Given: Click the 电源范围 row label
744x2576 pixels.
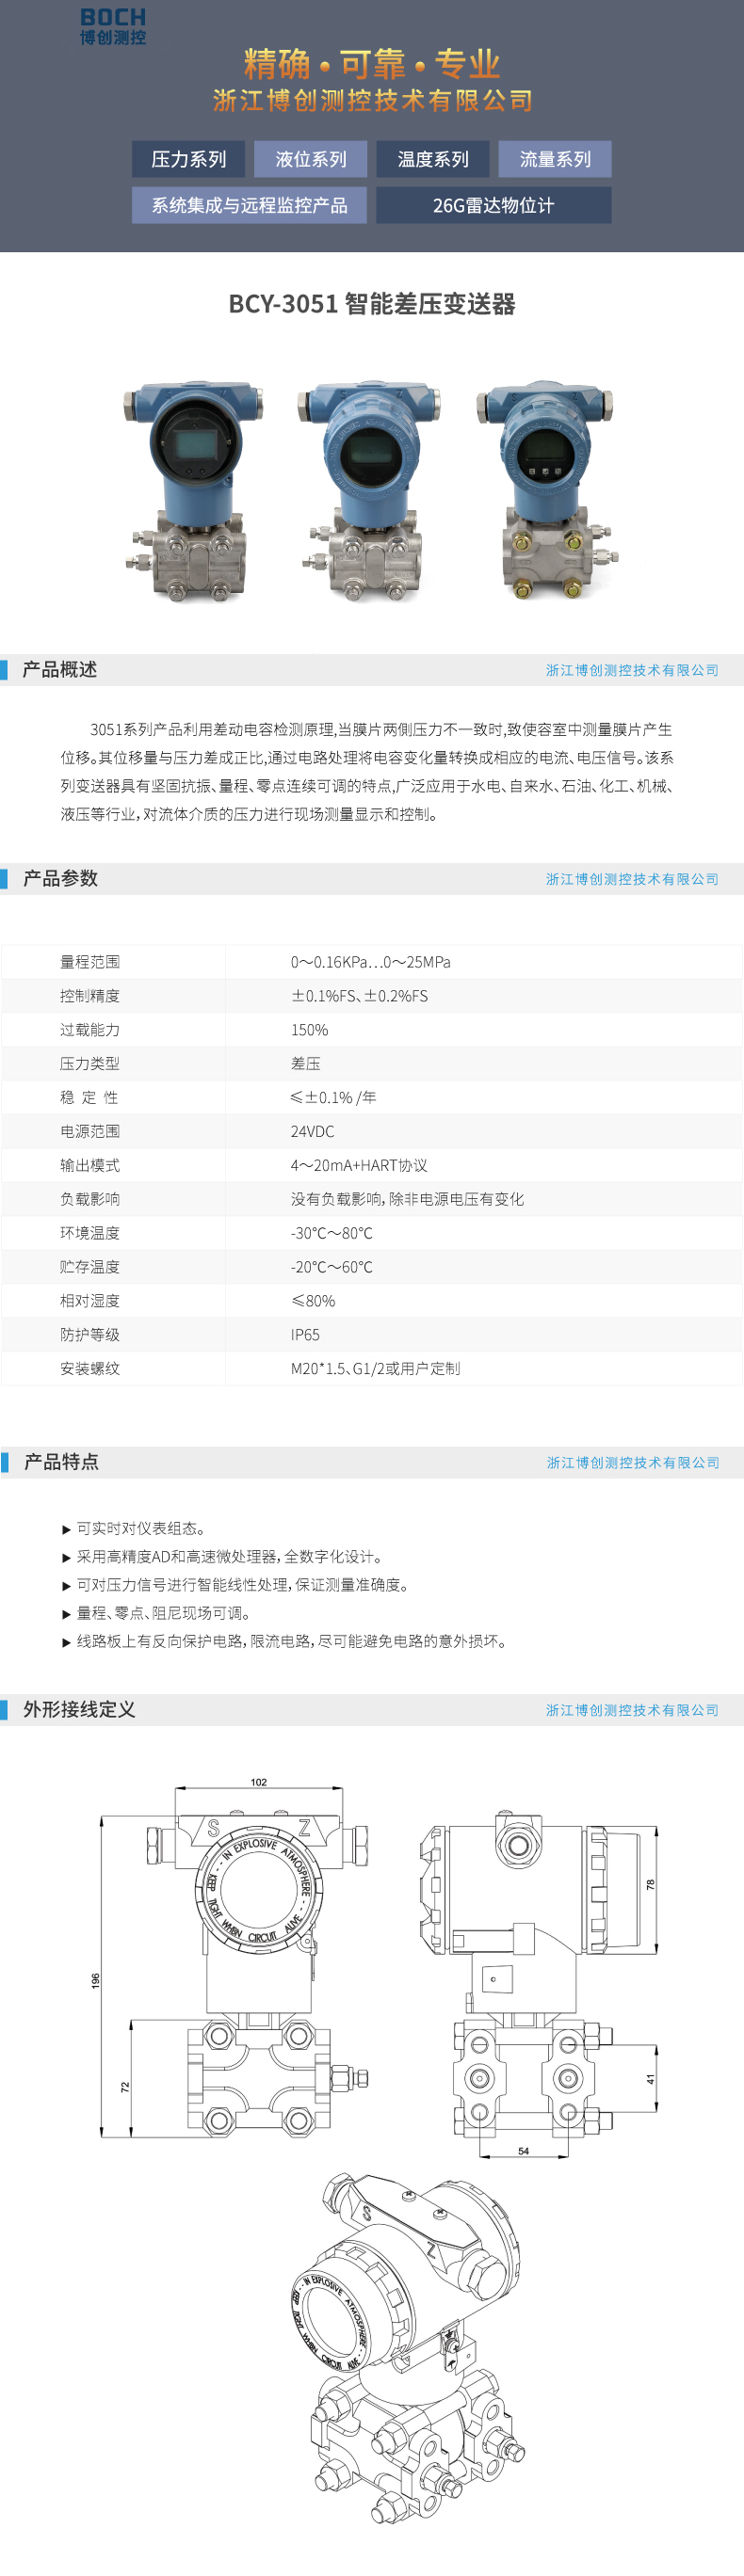Looking at the screenshot, I should click(x=90, y=1132).
